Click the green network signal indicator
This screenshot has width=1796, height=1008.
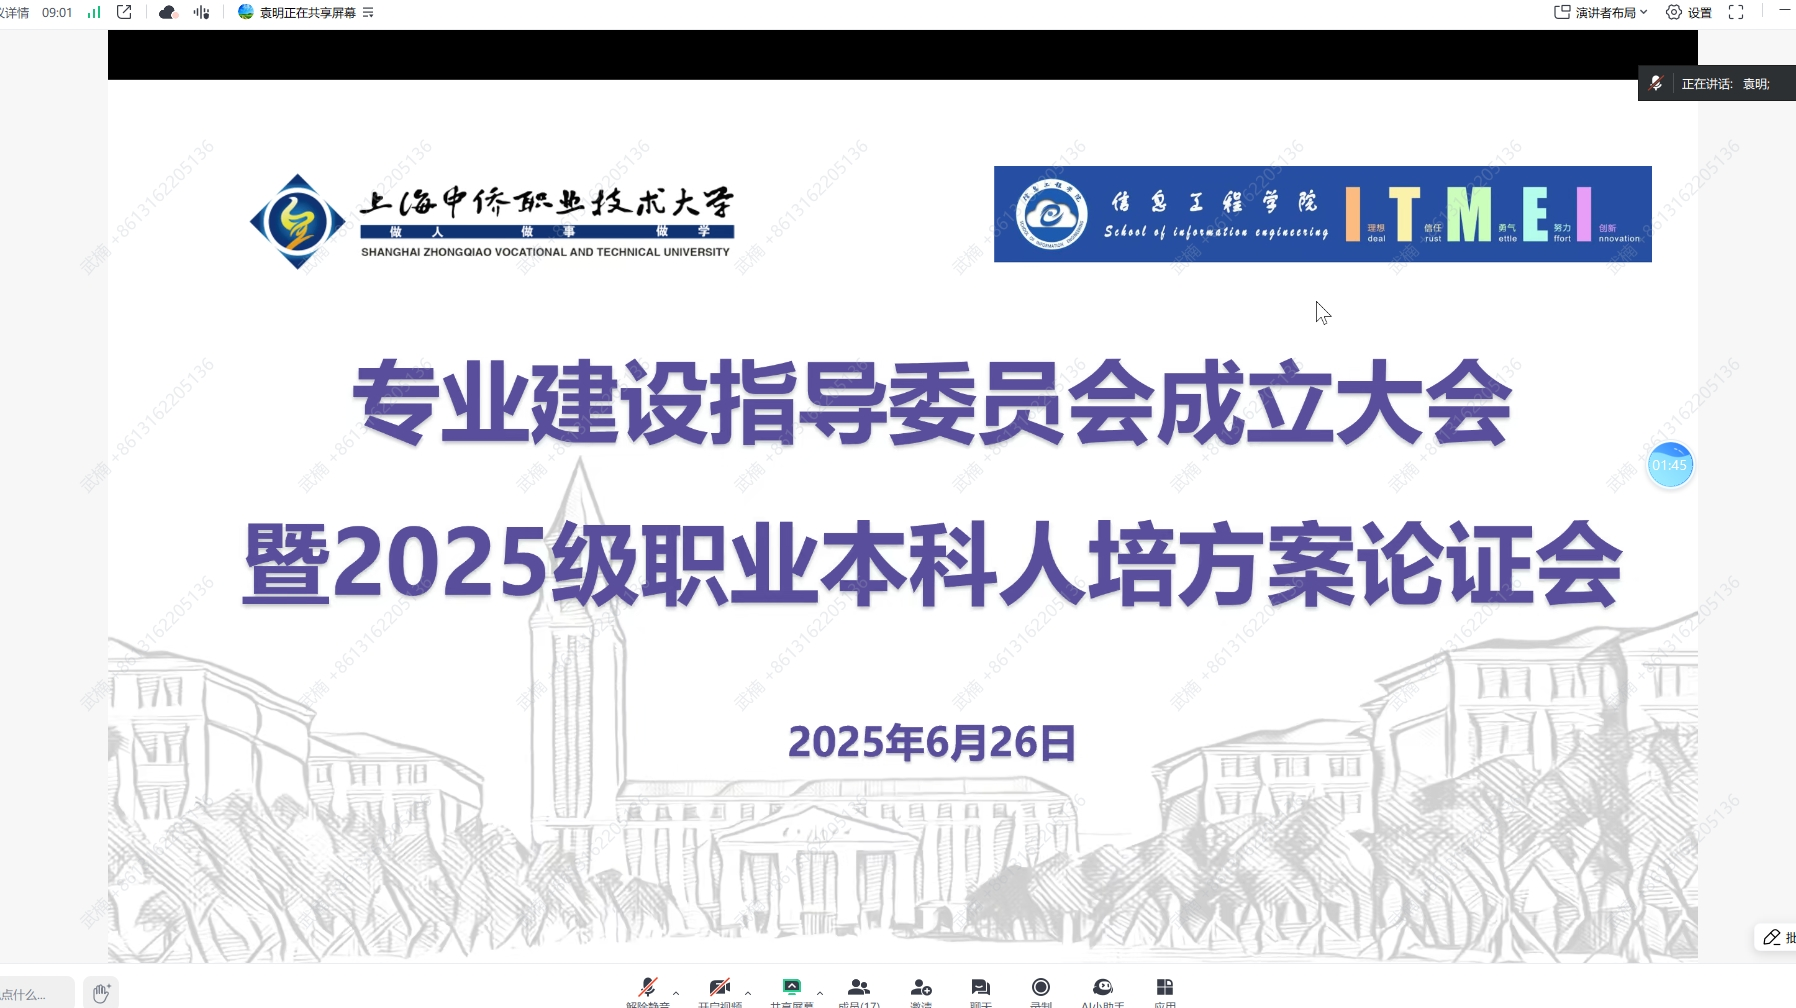(x=94, y=13)
